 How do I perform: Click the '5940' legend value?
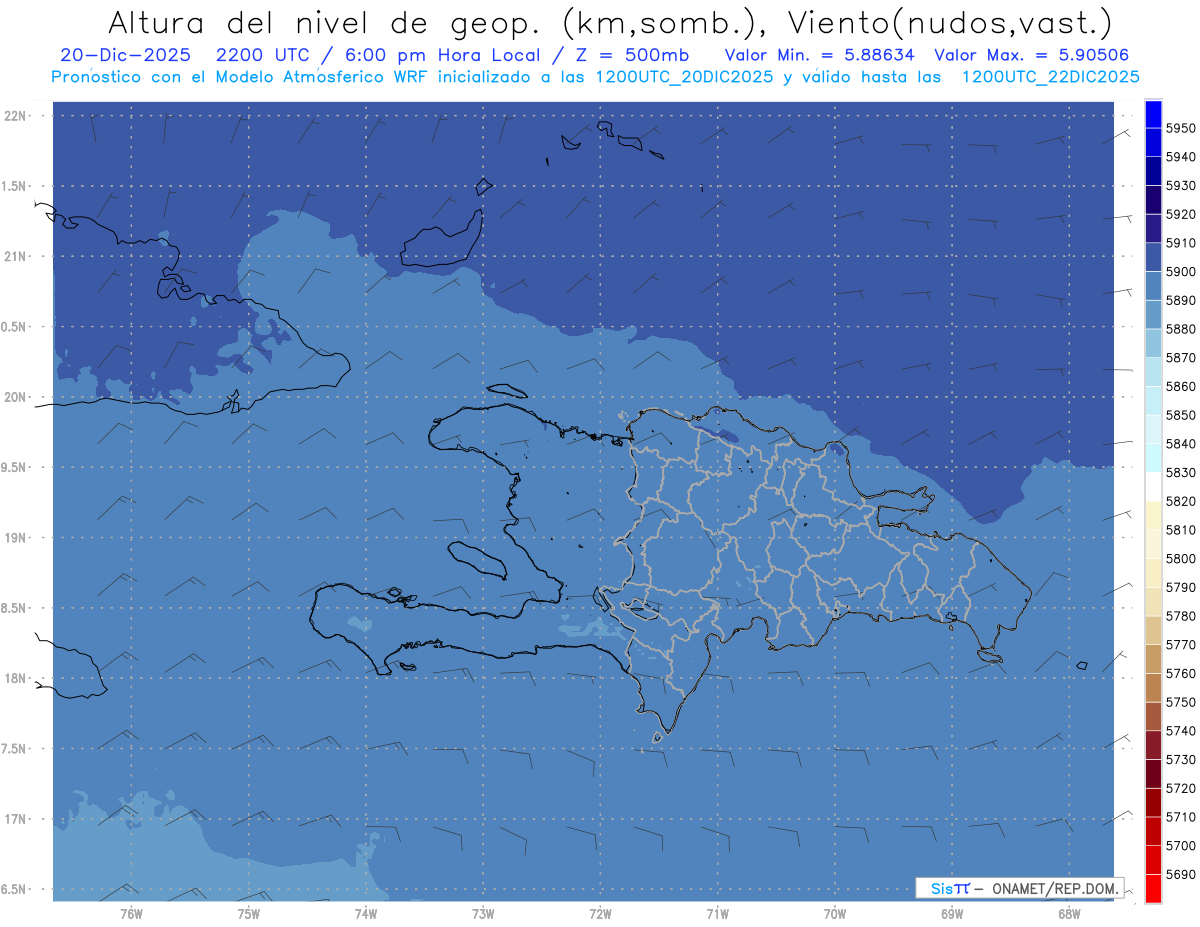[1181, 157]
